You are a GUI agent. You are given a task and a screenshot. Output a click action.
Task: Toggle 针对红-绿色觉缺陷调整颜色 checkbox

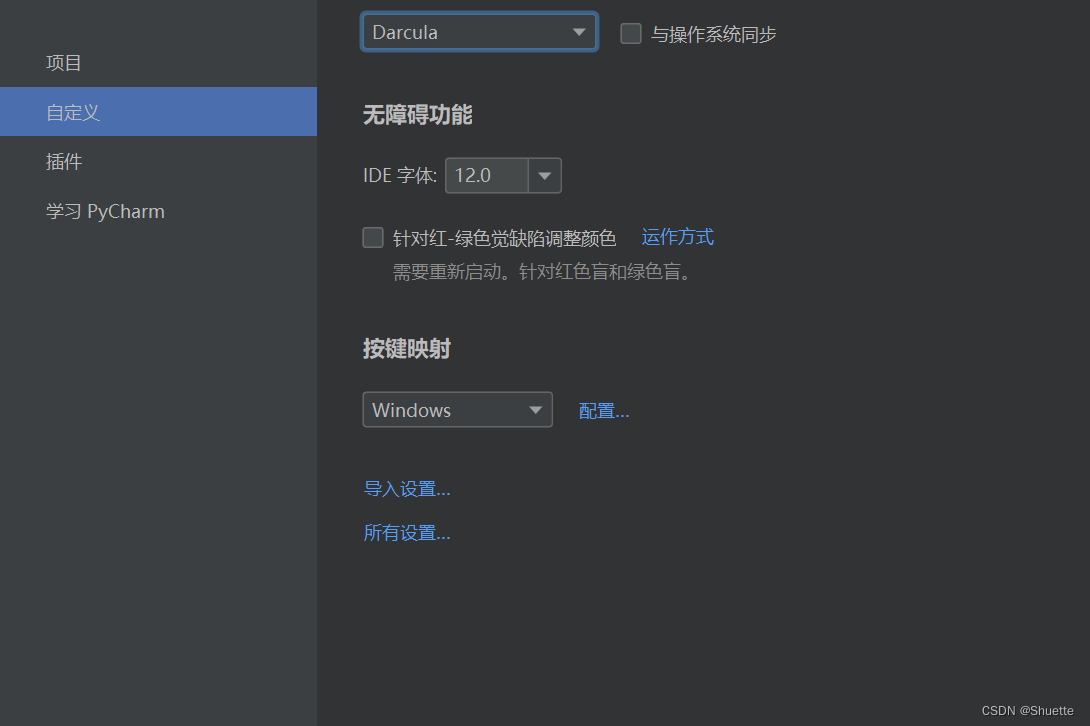pyautogui.click(x=373, y=238)
